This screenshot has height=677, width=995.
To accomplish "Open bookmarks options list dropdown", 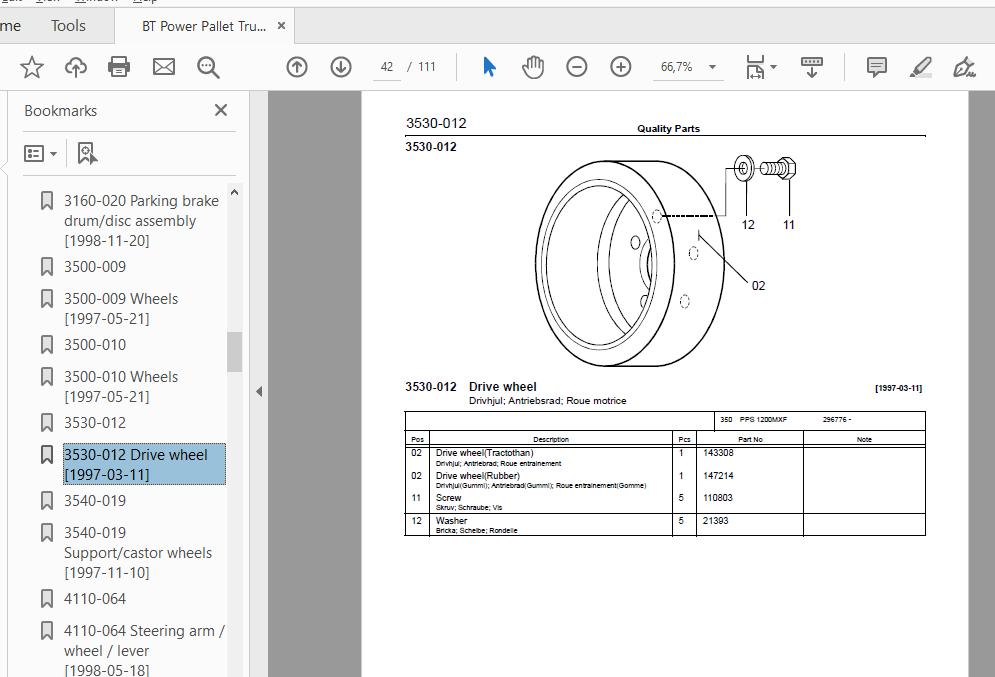I will pyautogui.click(x=41, y=154).
